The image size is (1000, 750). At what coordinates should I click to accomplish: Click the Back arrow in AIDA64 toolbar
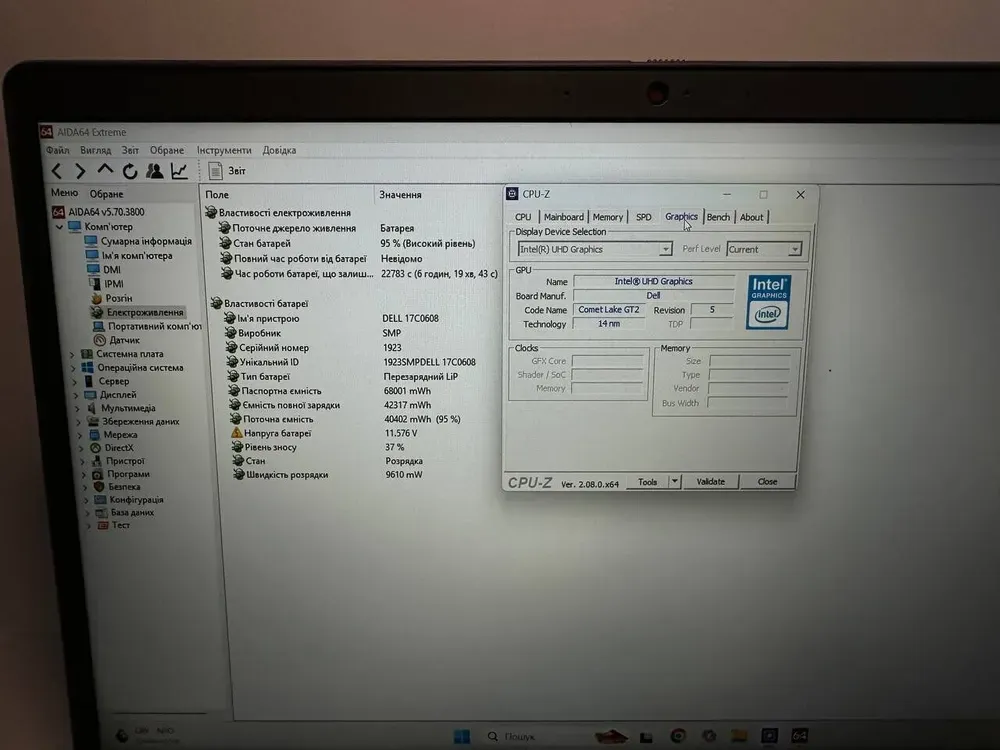click(x=57, y=172)
